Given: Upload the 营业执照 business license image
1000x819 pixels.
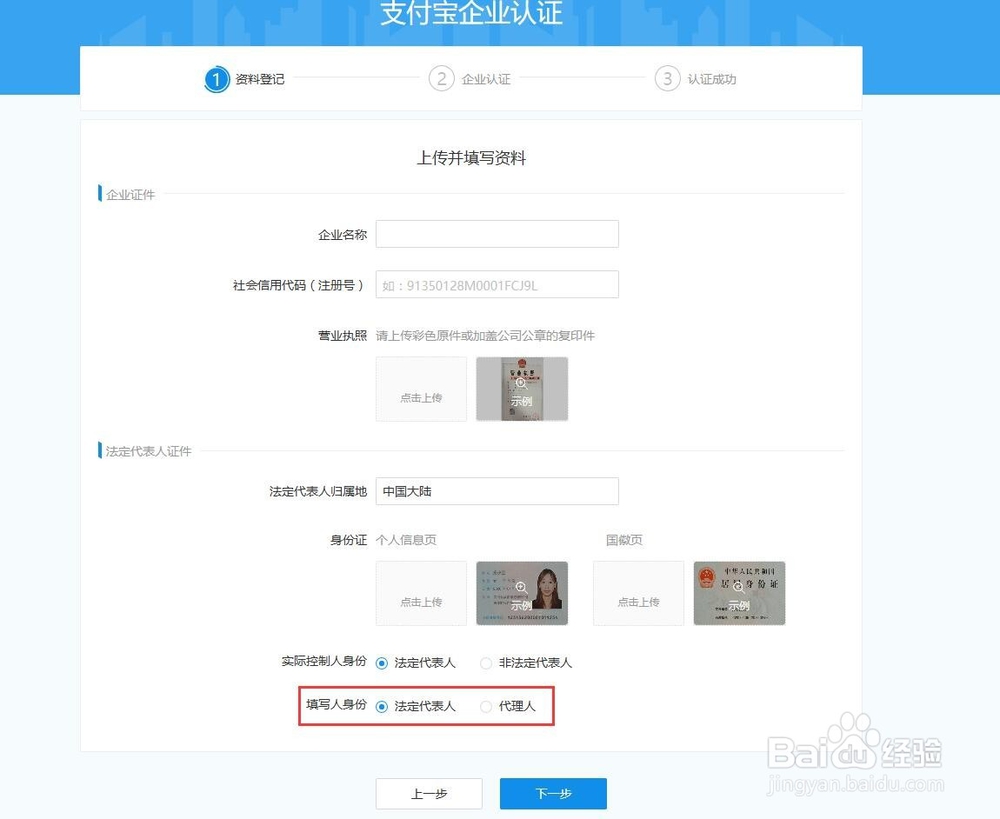Looking at the screenshot, I should [421, 389].
